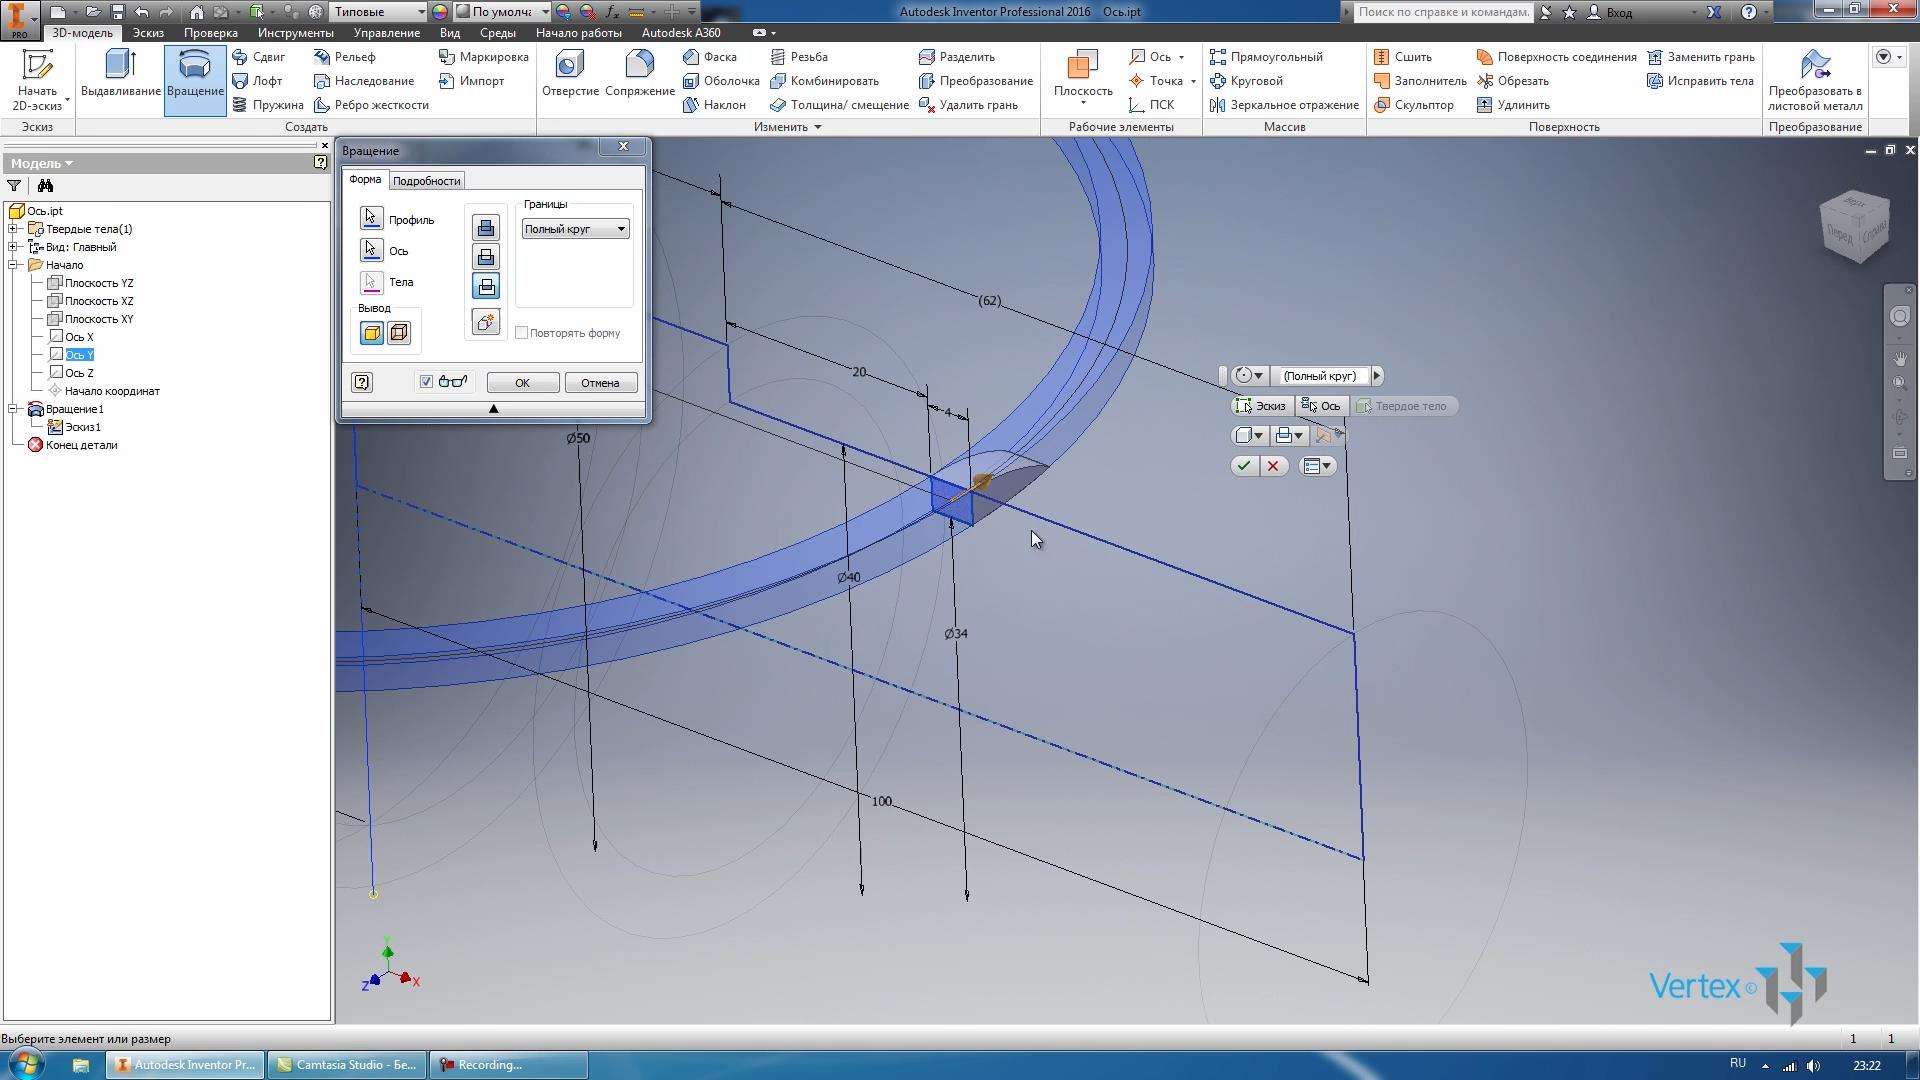Toggle Повторять форму checkbox in Вращение dialog
Screen dimensions: 1920x1080
click(520, 332)
